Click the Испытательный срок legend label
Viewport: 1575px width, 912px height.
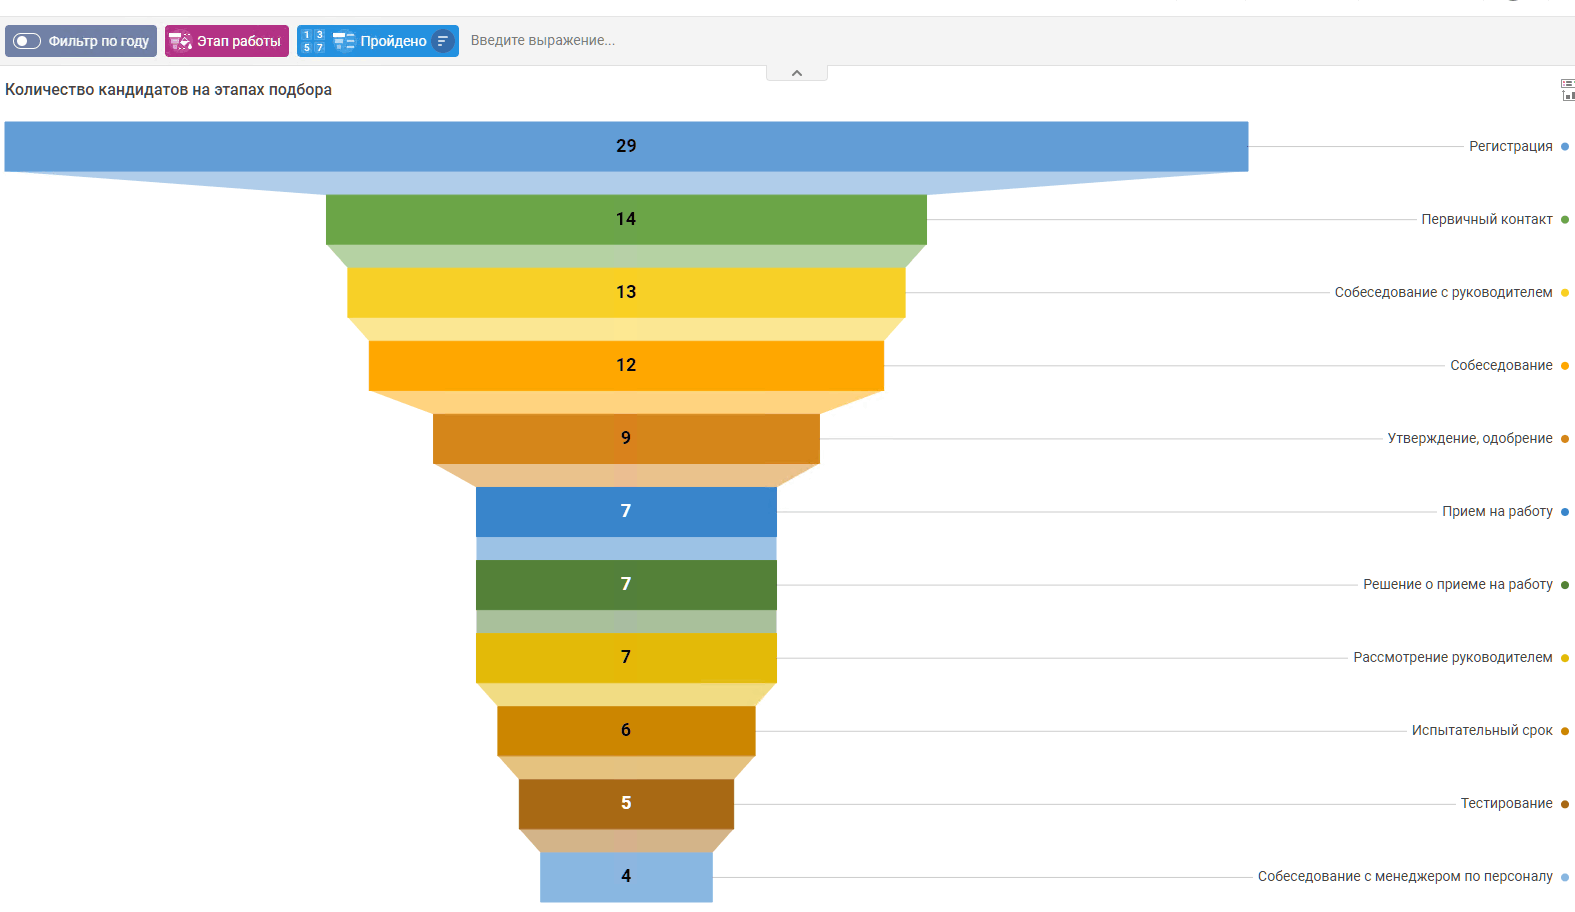click(x=1482, y=730)
